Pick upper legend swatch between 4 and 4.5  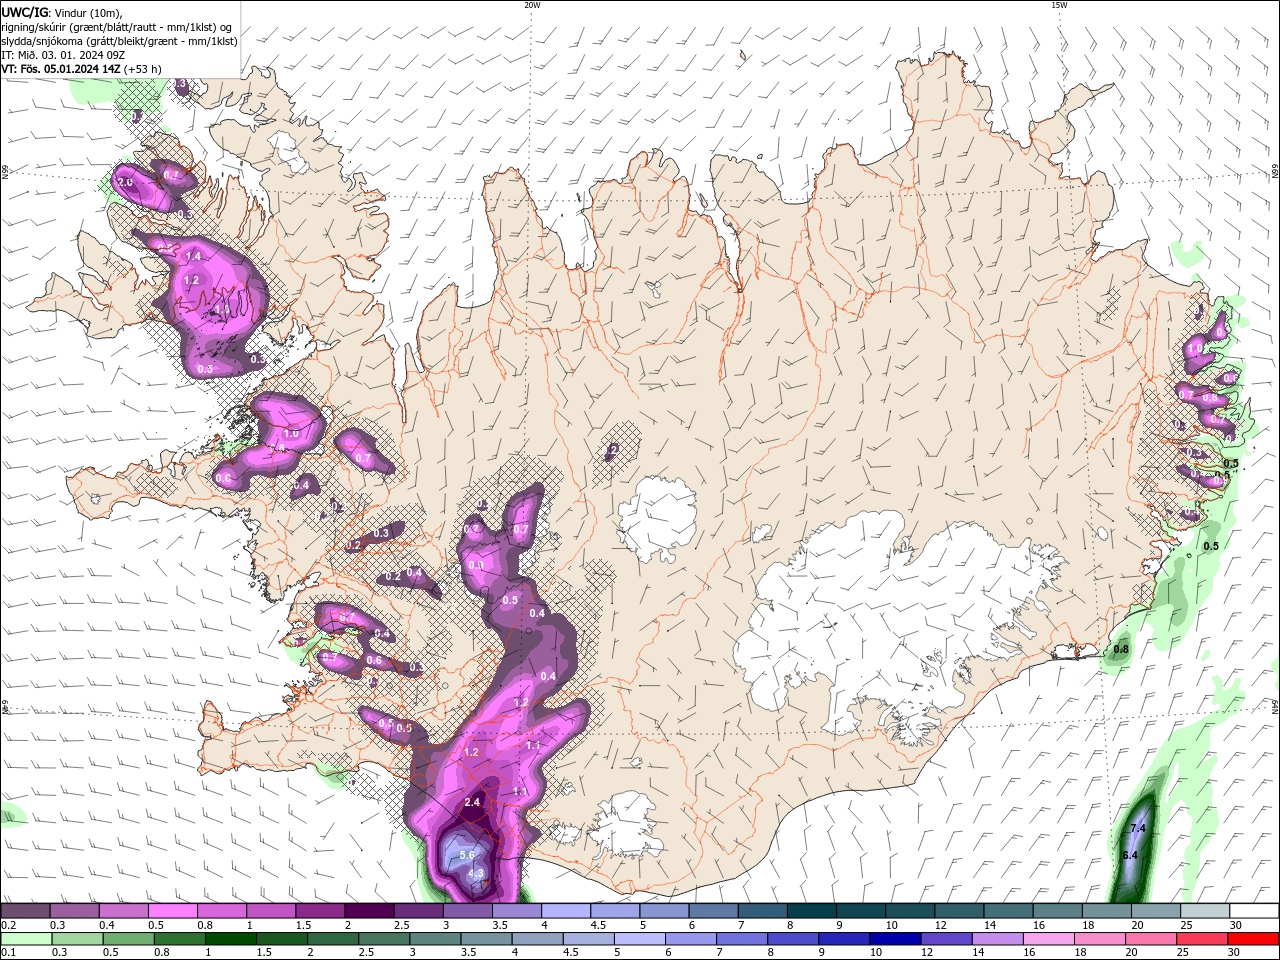pyautogui.click(x=565, y=911)
